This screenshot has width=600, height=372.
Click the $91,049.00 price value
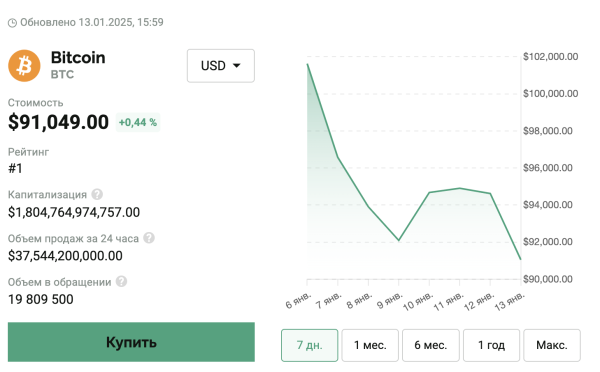coord(59,122)
